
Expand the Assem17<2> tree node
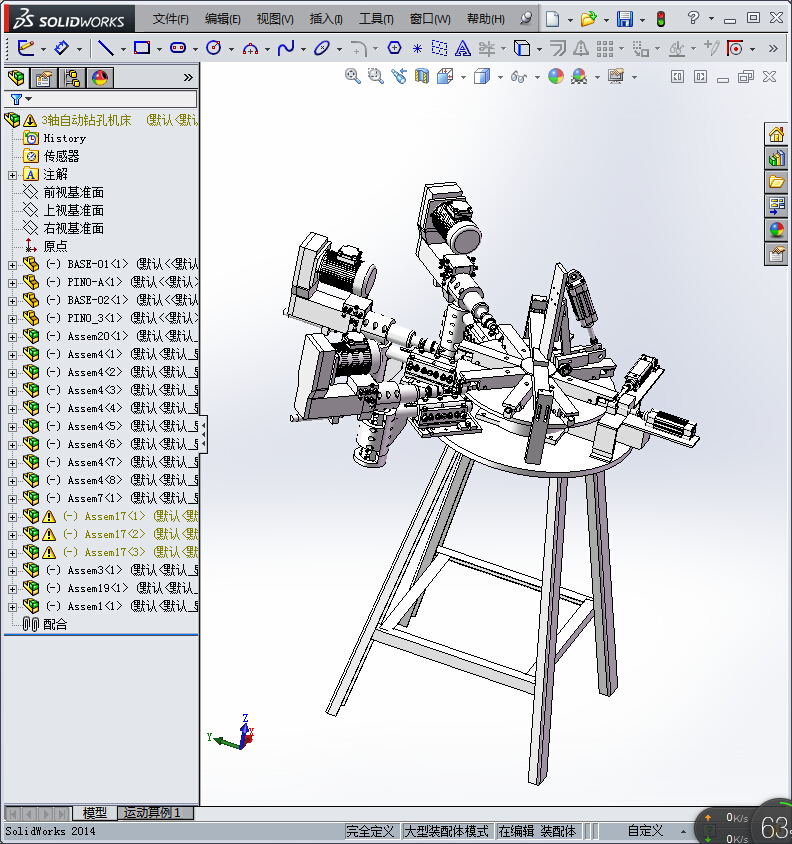[12, 534]
